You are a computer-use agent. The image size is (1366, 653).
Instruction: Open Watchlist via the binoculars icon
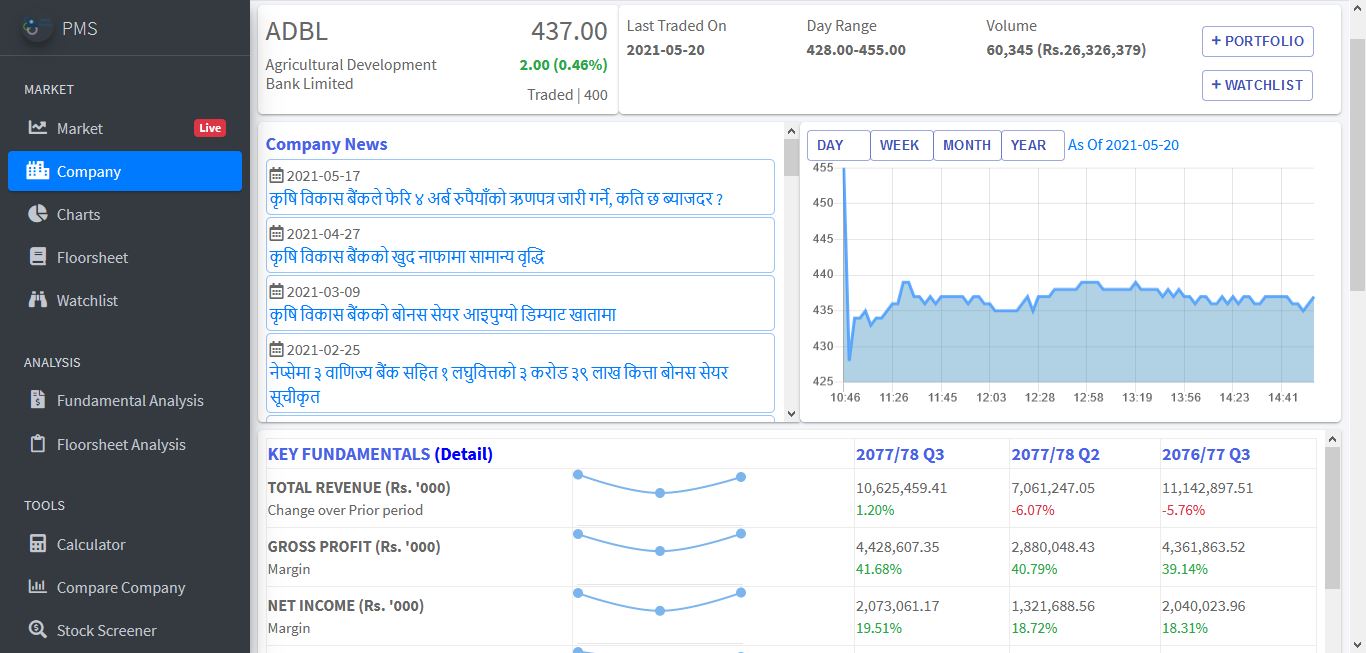38,300
